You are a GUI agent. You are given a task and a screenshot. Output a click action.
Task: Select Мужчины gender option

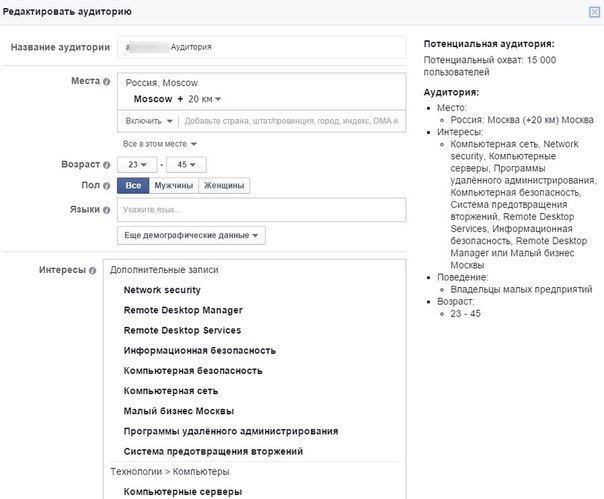pyautogui.click(x=174, y=185)
